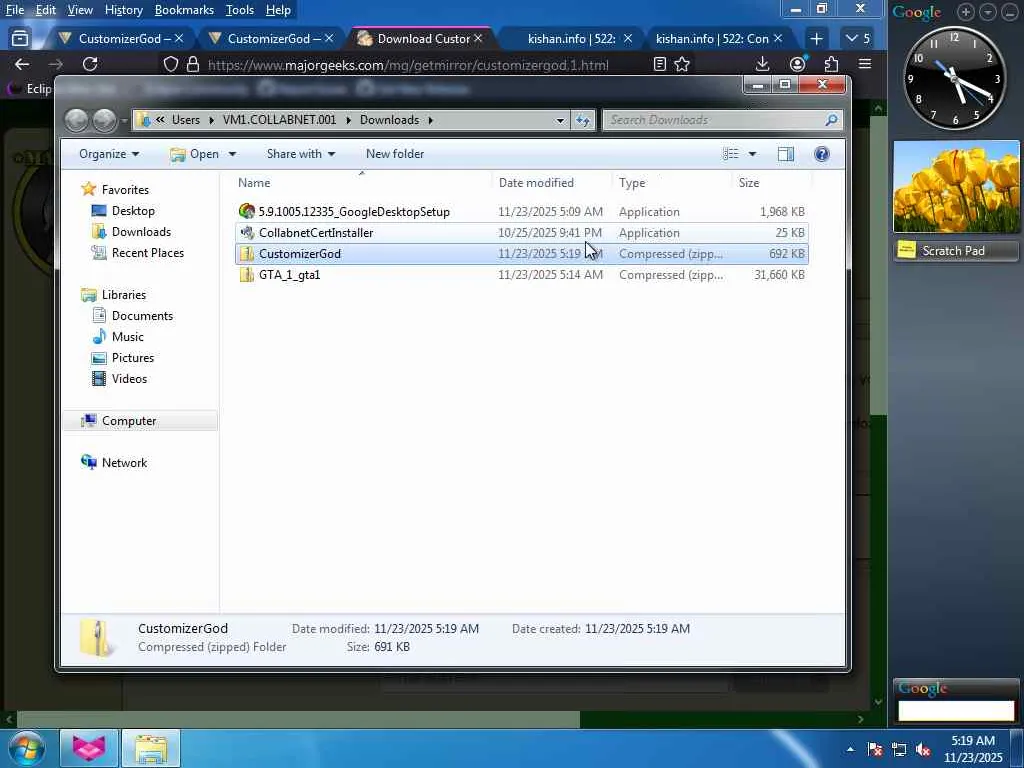Sort by Type column header
Screen dimensions: 1024x768
coord(632,183)
